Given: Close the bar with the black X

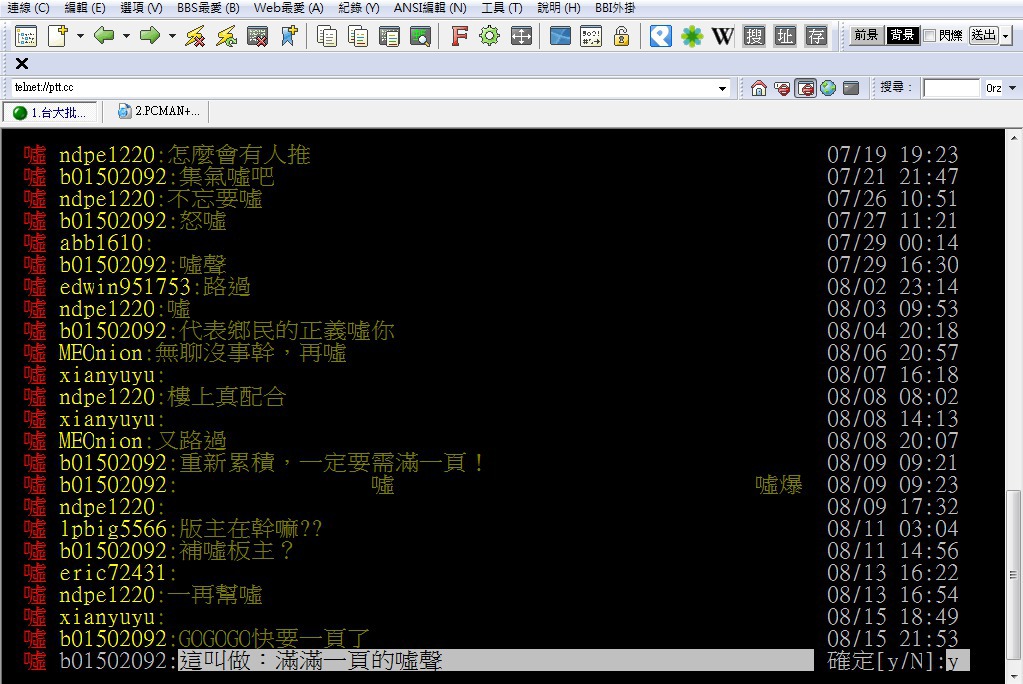Looking at the screenshot, I should [x=22, y=63].
